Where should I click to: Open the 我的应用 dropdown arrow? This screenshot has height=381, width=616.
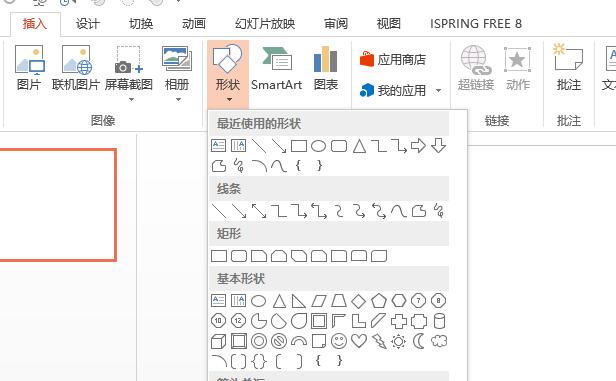coord(438,91)
